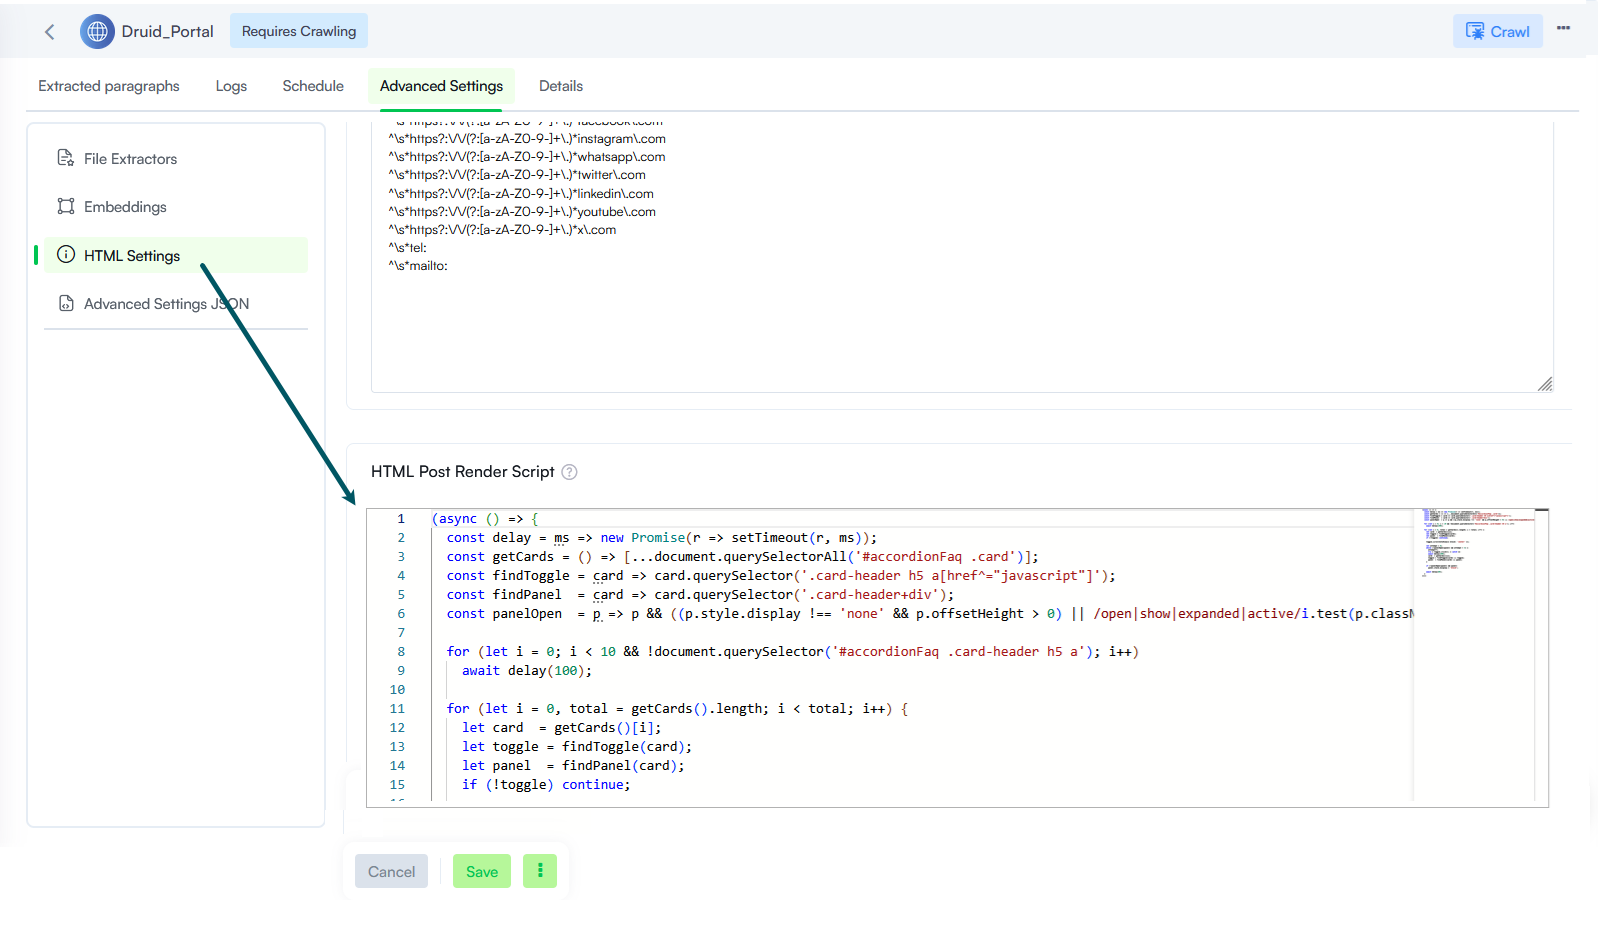This screenshot has height=928, width=1598.
Task: Switch to the Extracted paragraphs tab
Action: (x=109, y=86)
